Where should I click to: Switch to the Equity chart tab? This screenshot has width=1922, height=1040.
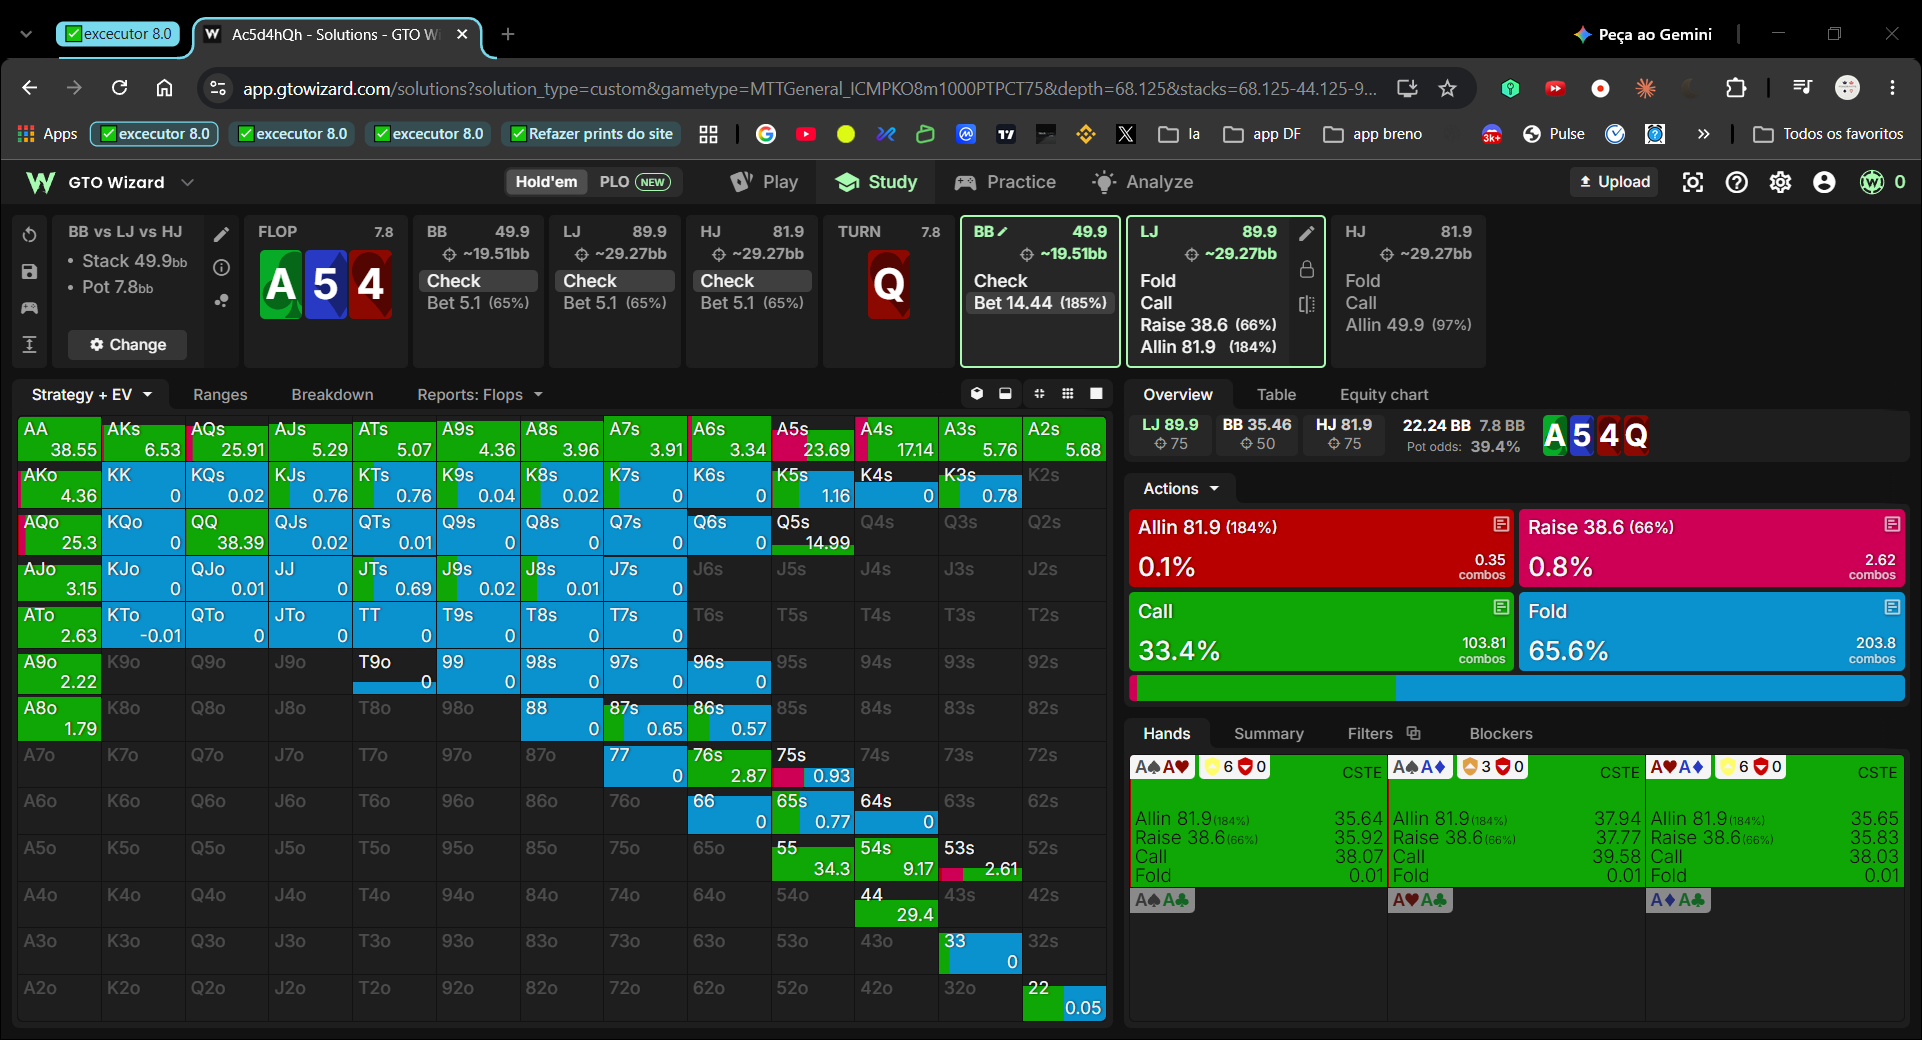(x=1384, y=395)
